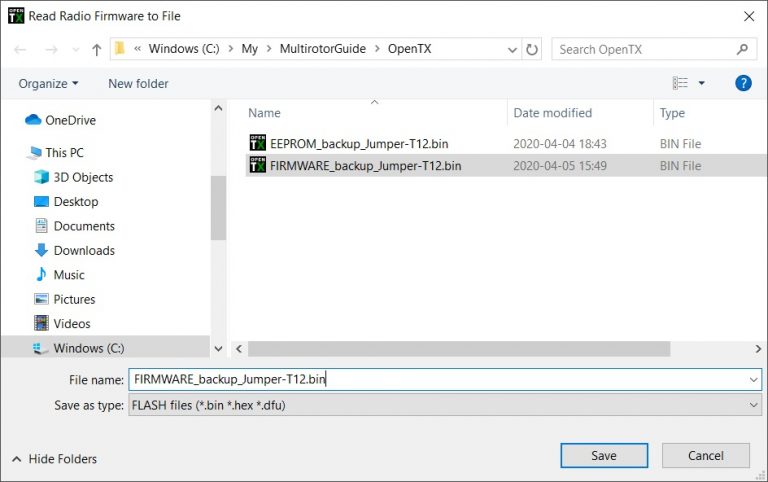Click the Downloads arrow icon
This screenshot has height=482, width=768.
[x=42, y=250]
